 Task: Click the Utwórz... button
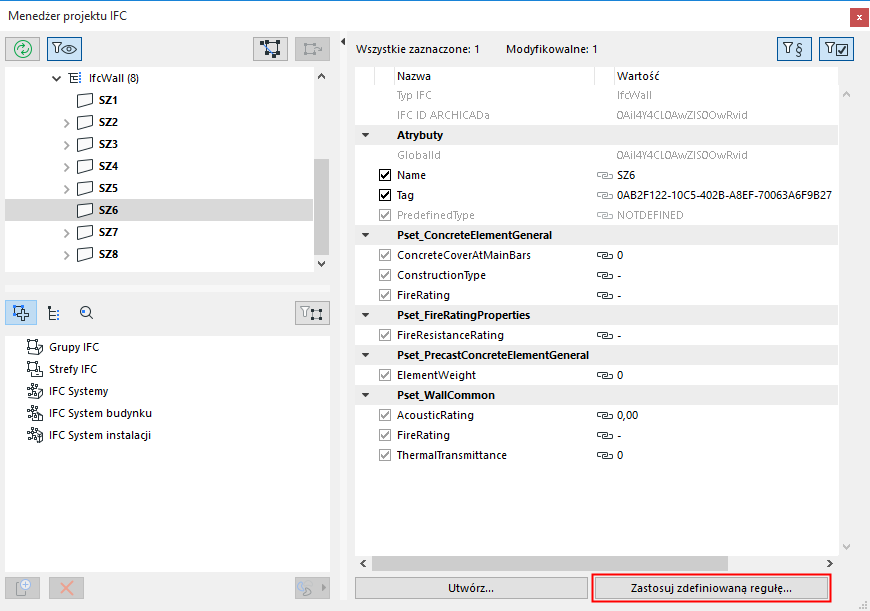[471, 588]
